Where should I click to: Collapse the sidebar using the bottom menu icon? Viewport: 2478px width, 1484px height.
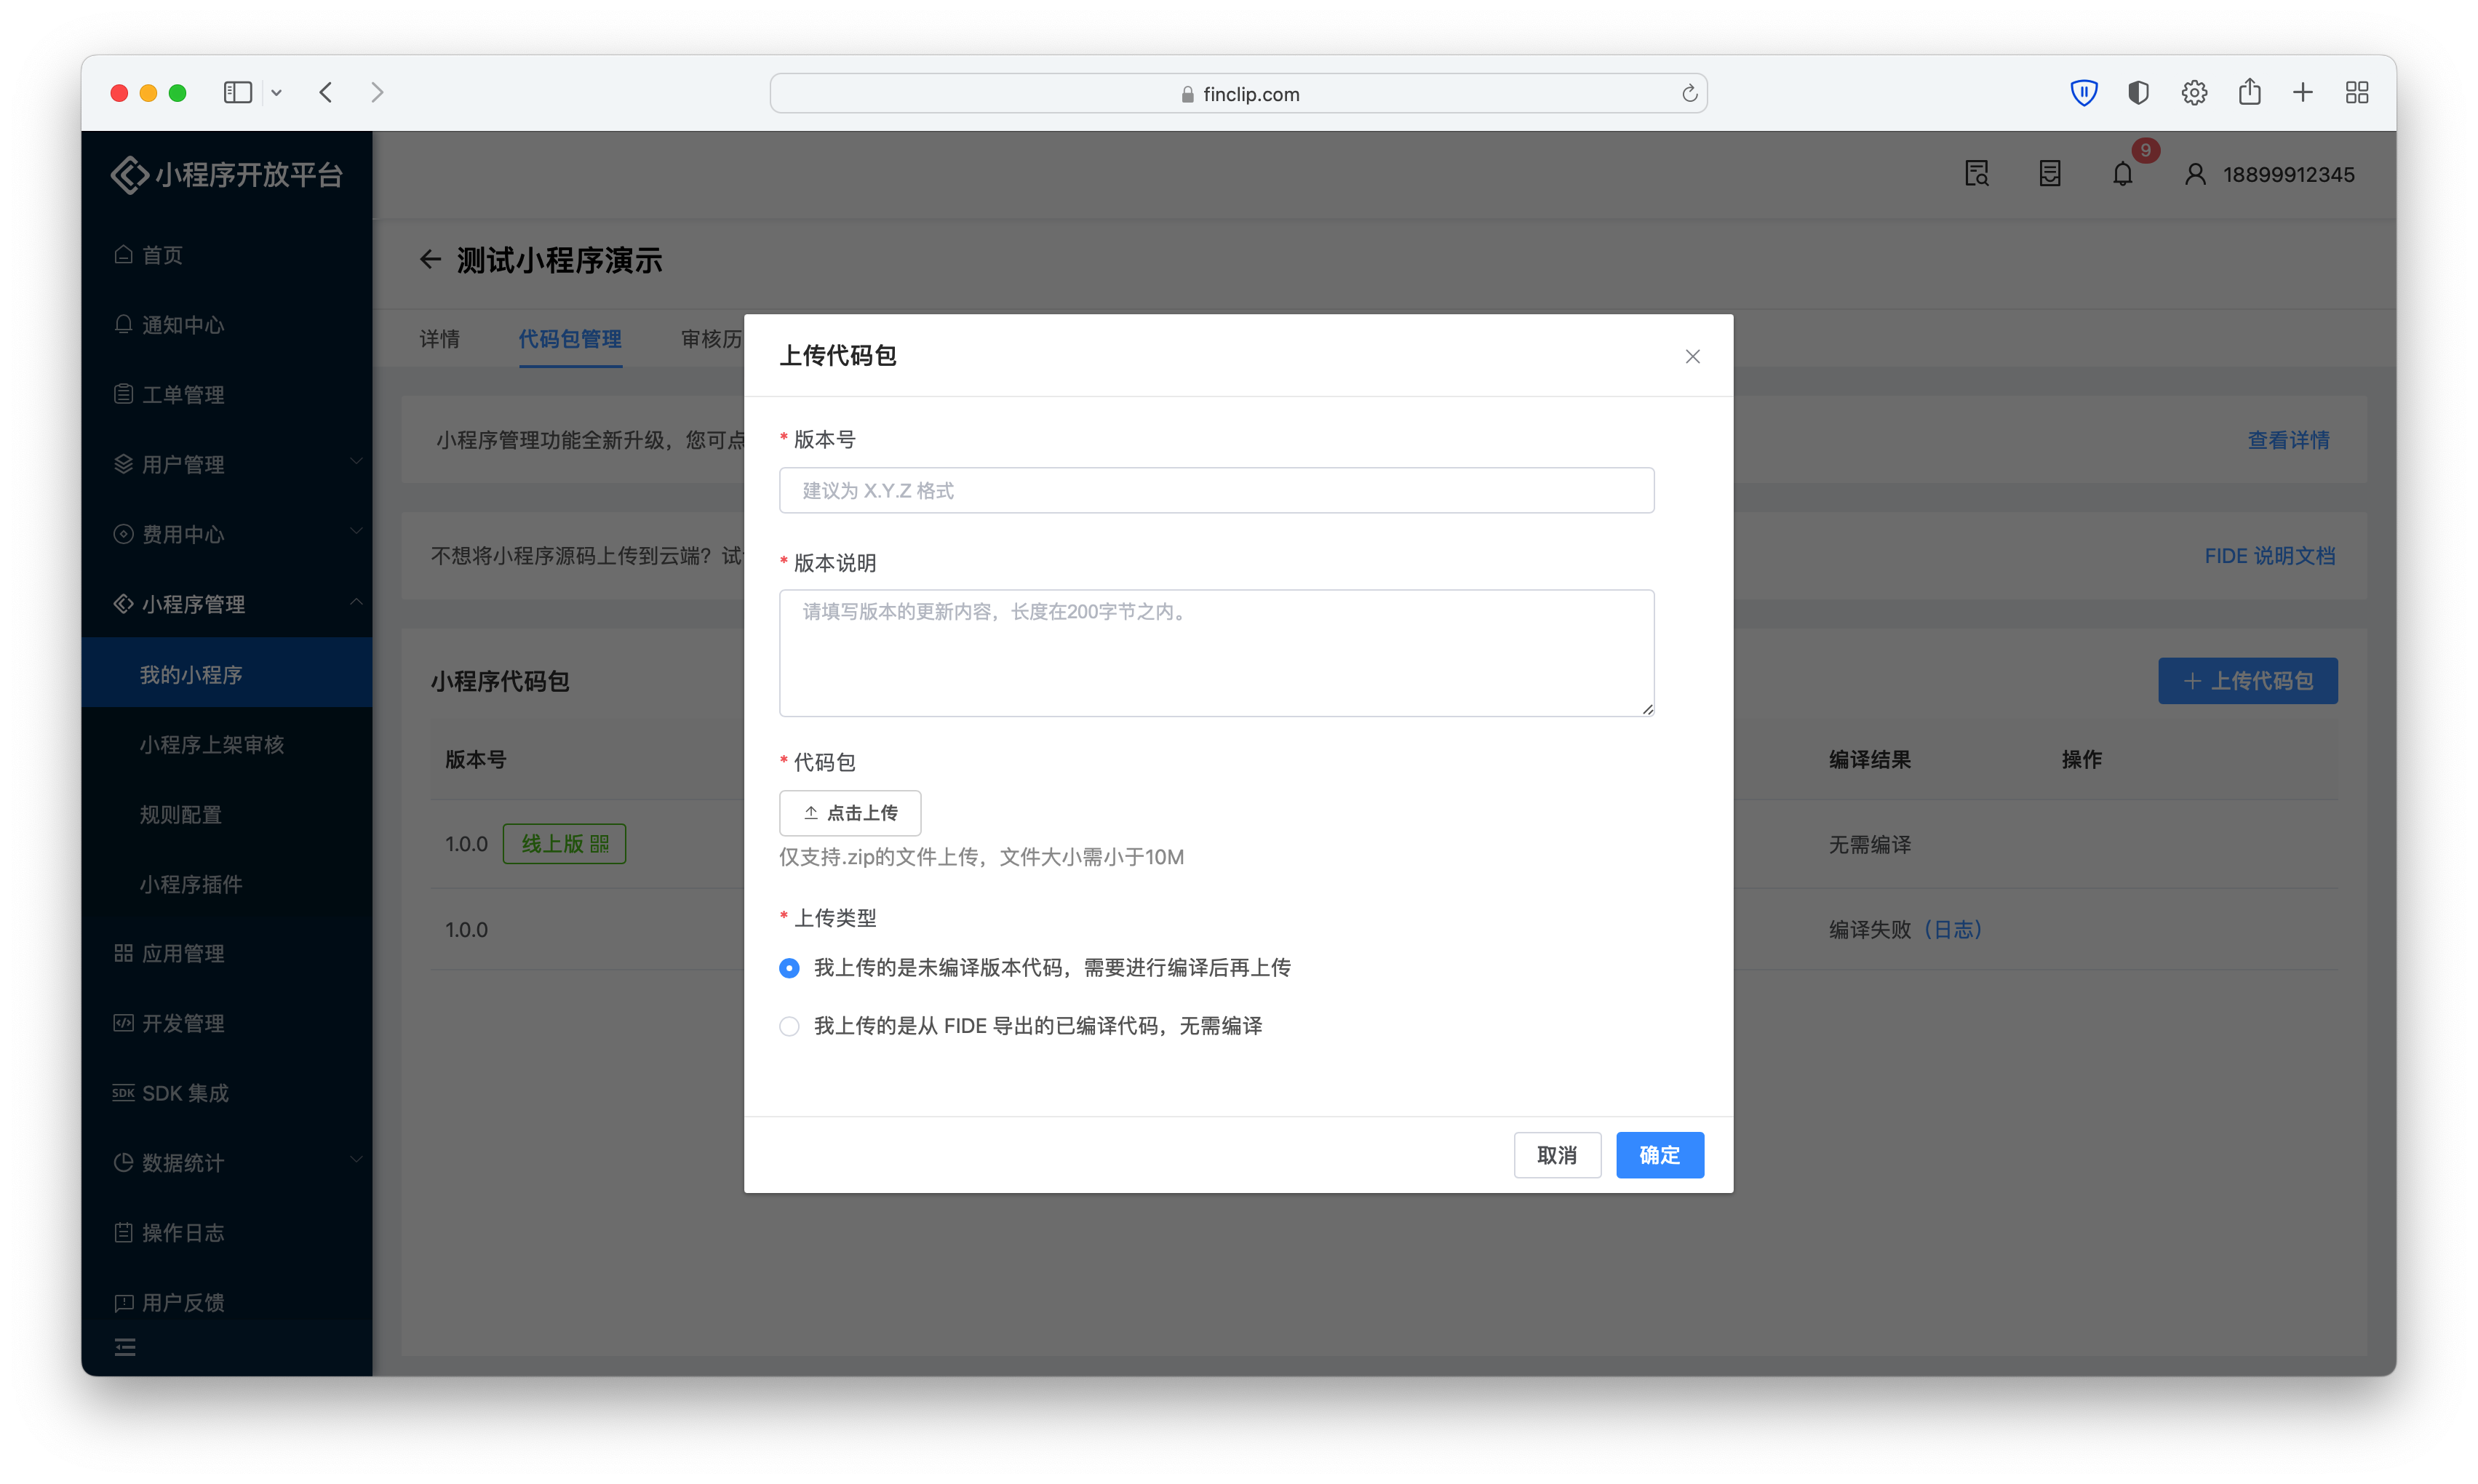125,1347
